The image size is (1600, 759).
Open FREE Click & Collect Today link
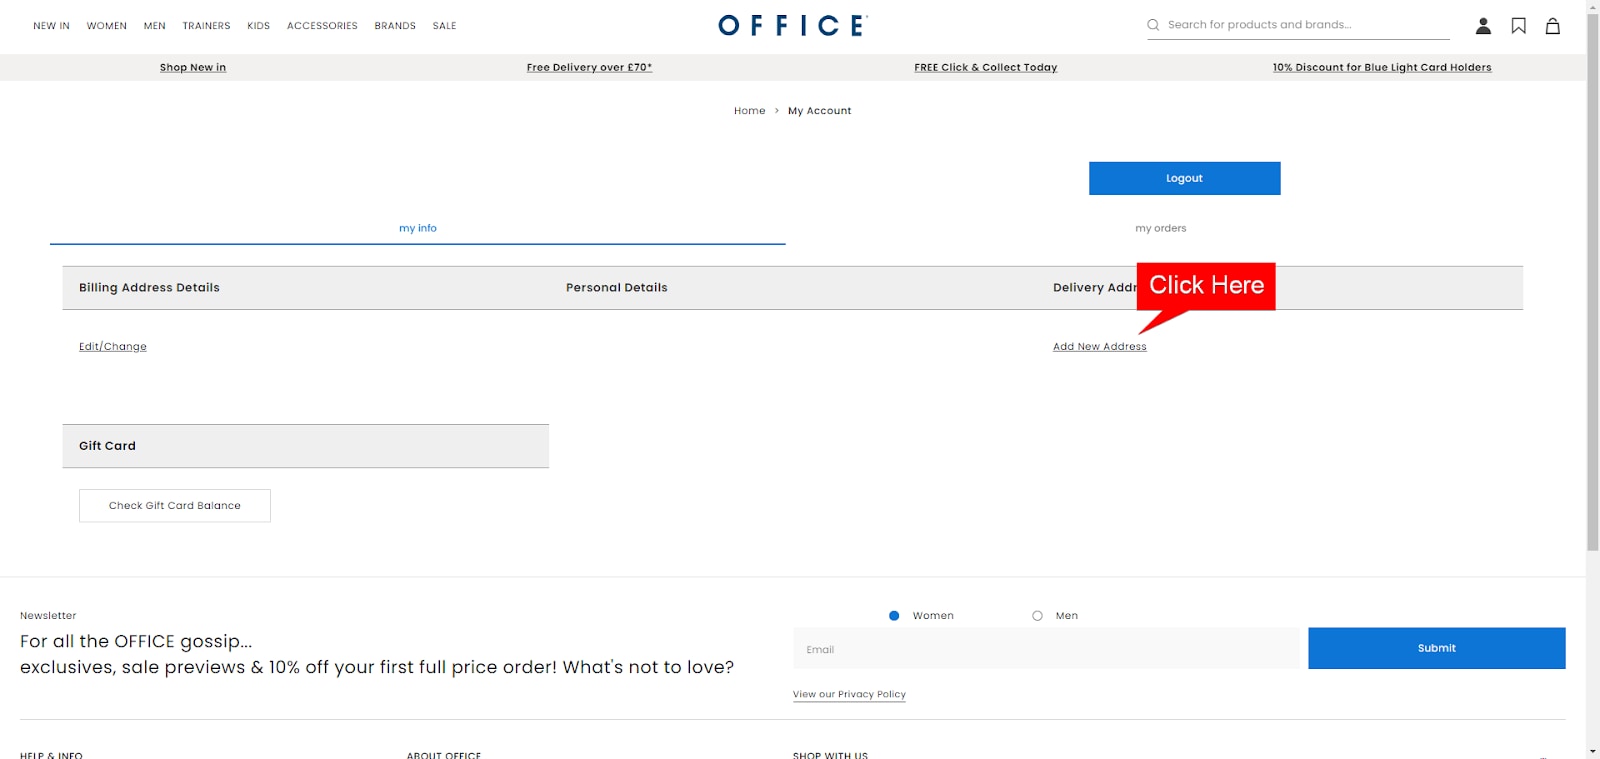click(x=986, y=68)
